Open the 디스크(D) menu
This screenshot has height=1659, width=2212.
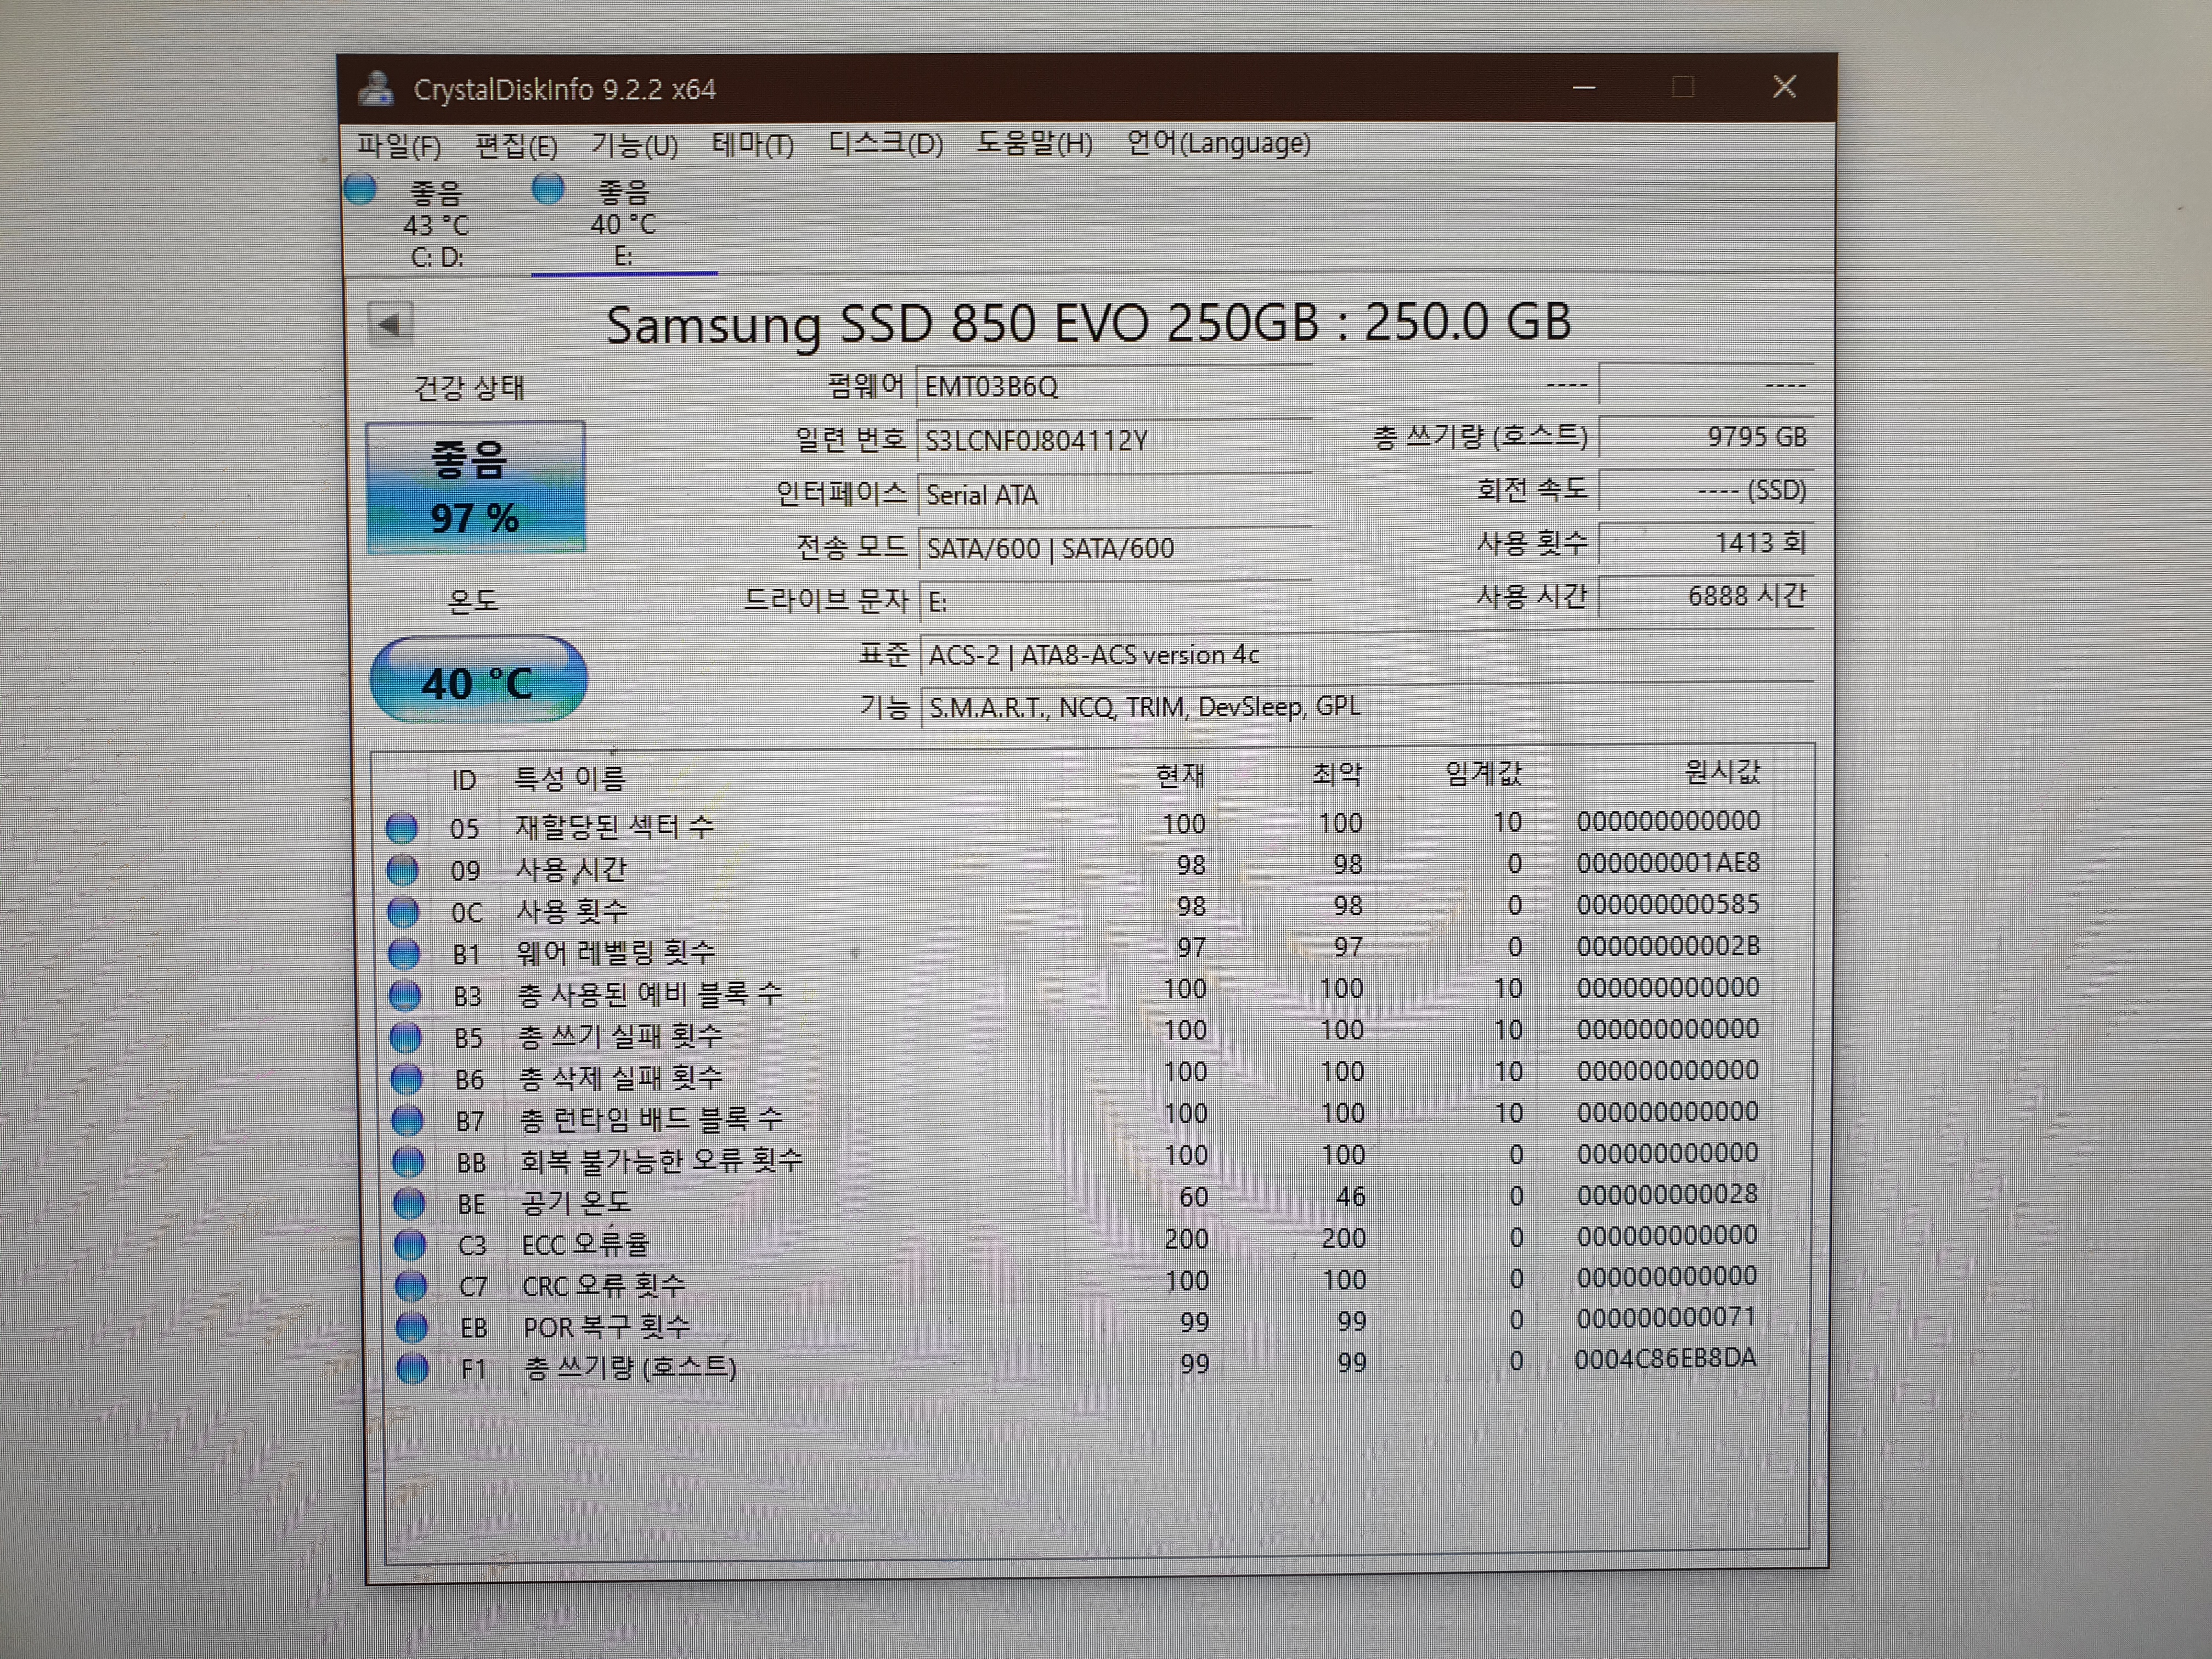(x=886, y=144)
